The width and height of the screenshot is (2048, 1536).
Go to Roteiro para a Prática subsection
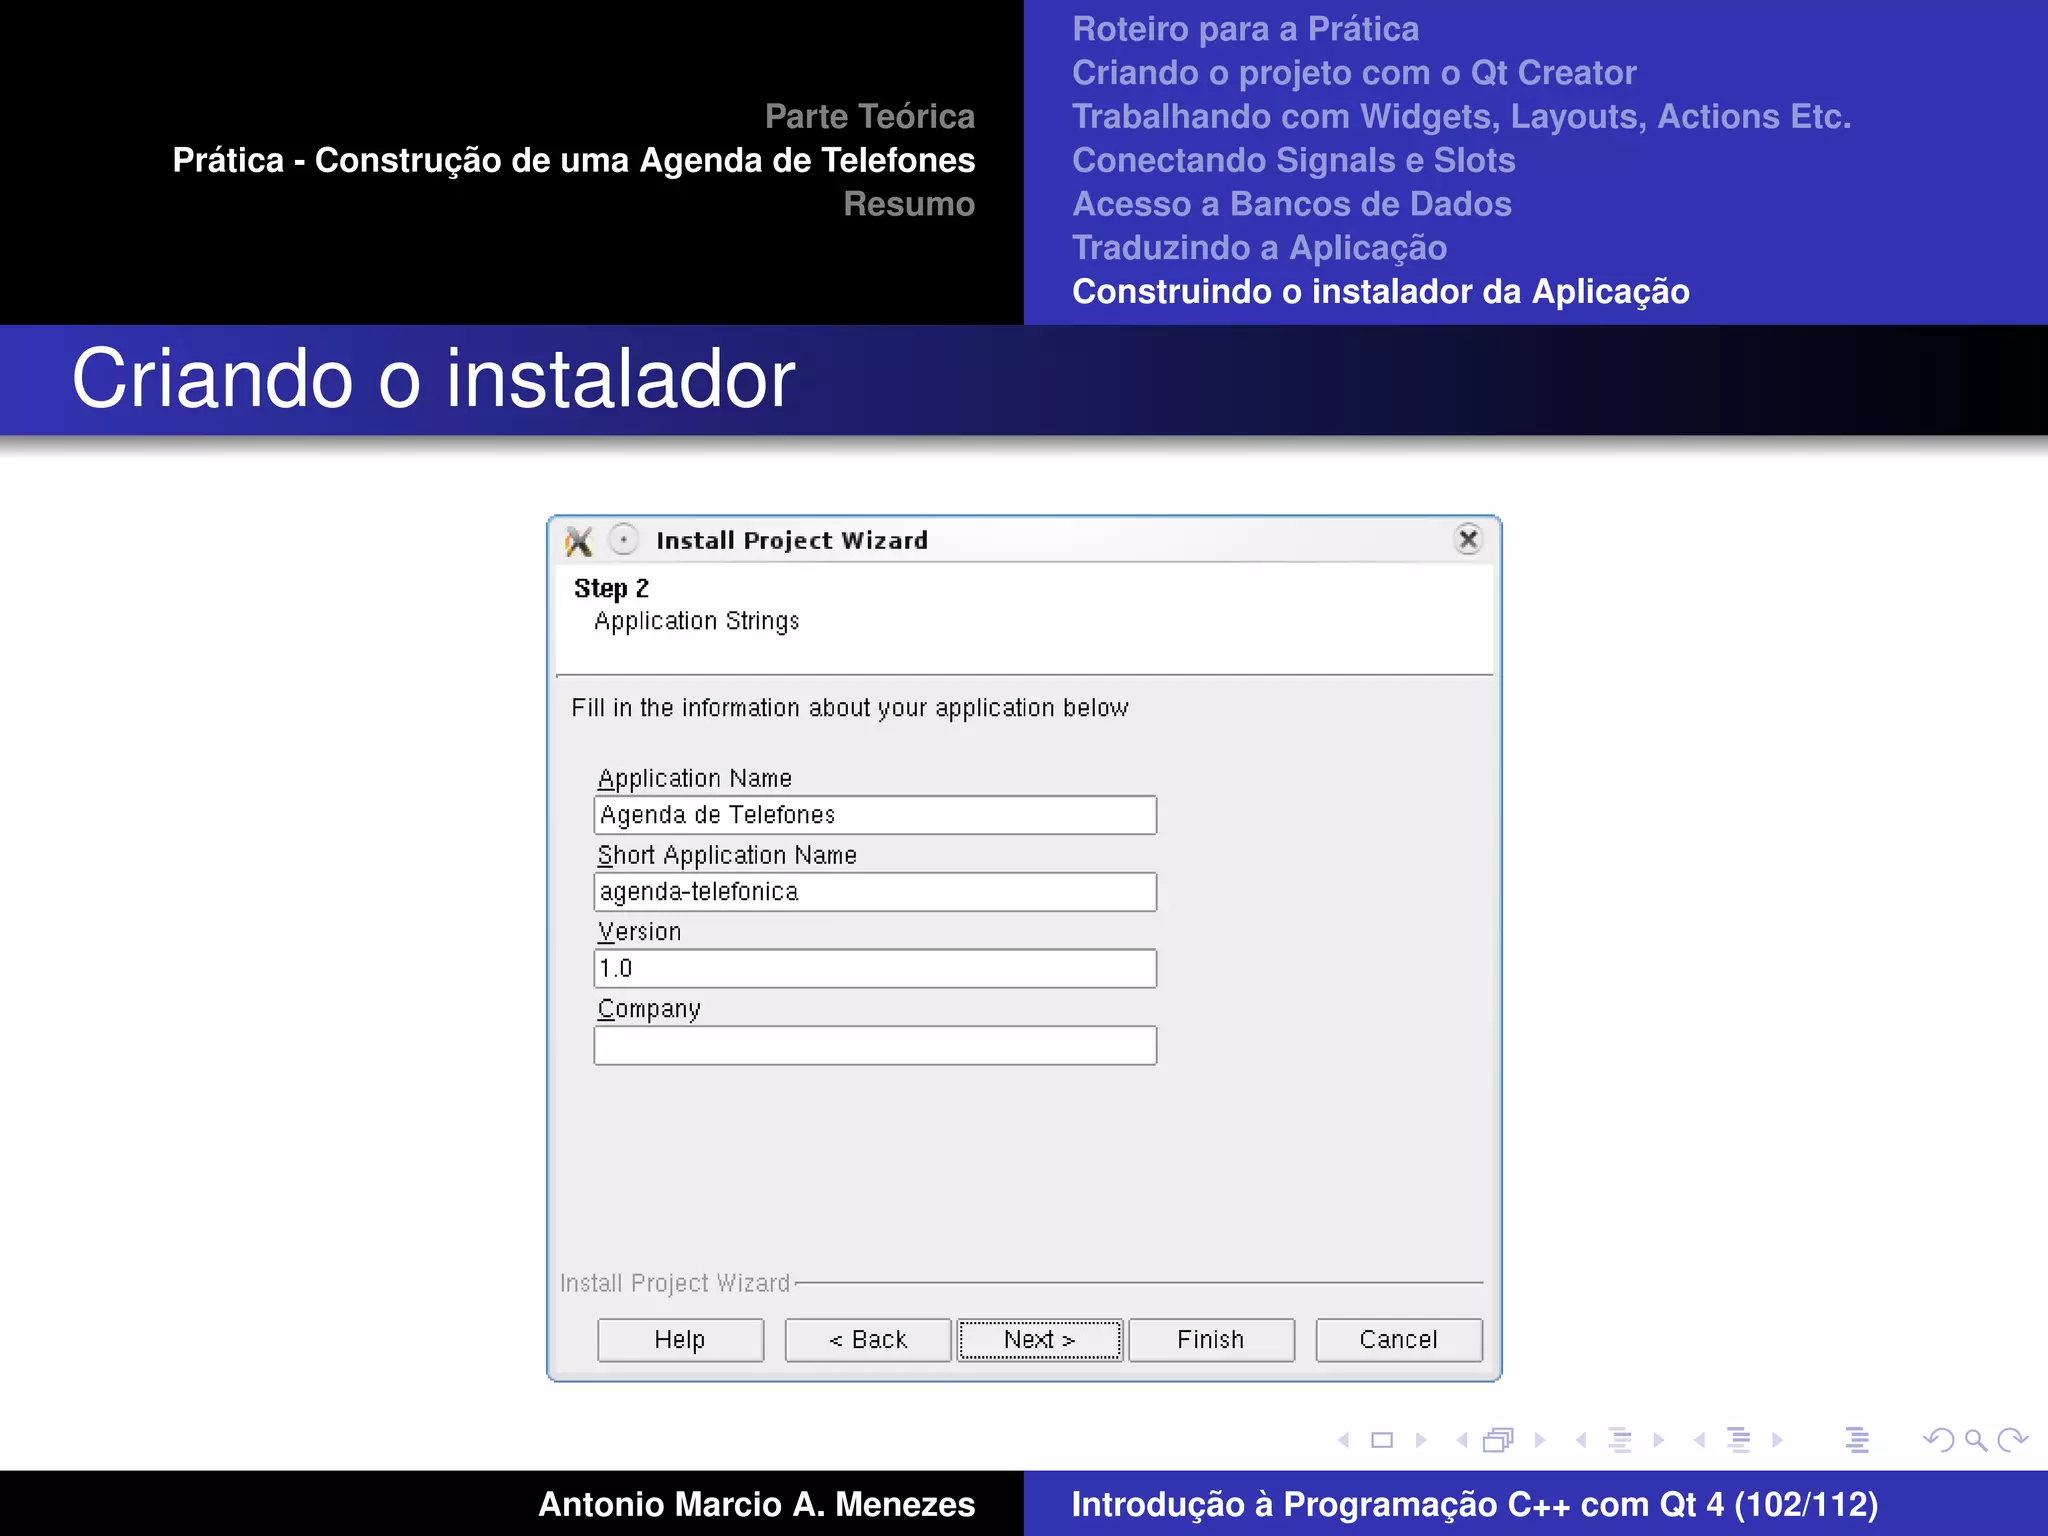point(1245,29)
